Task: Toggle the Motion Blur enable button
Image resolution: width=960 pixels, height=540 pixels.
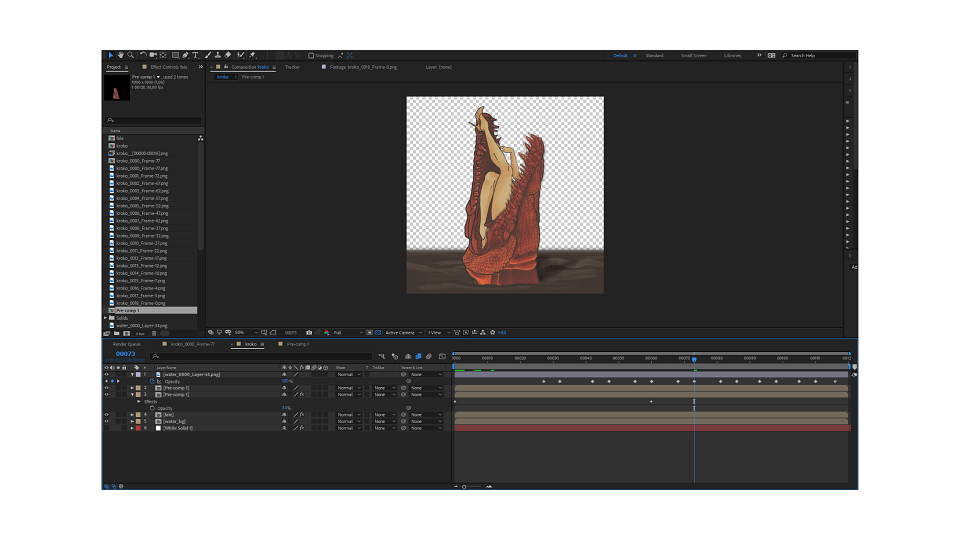Action: coord(429,356)
